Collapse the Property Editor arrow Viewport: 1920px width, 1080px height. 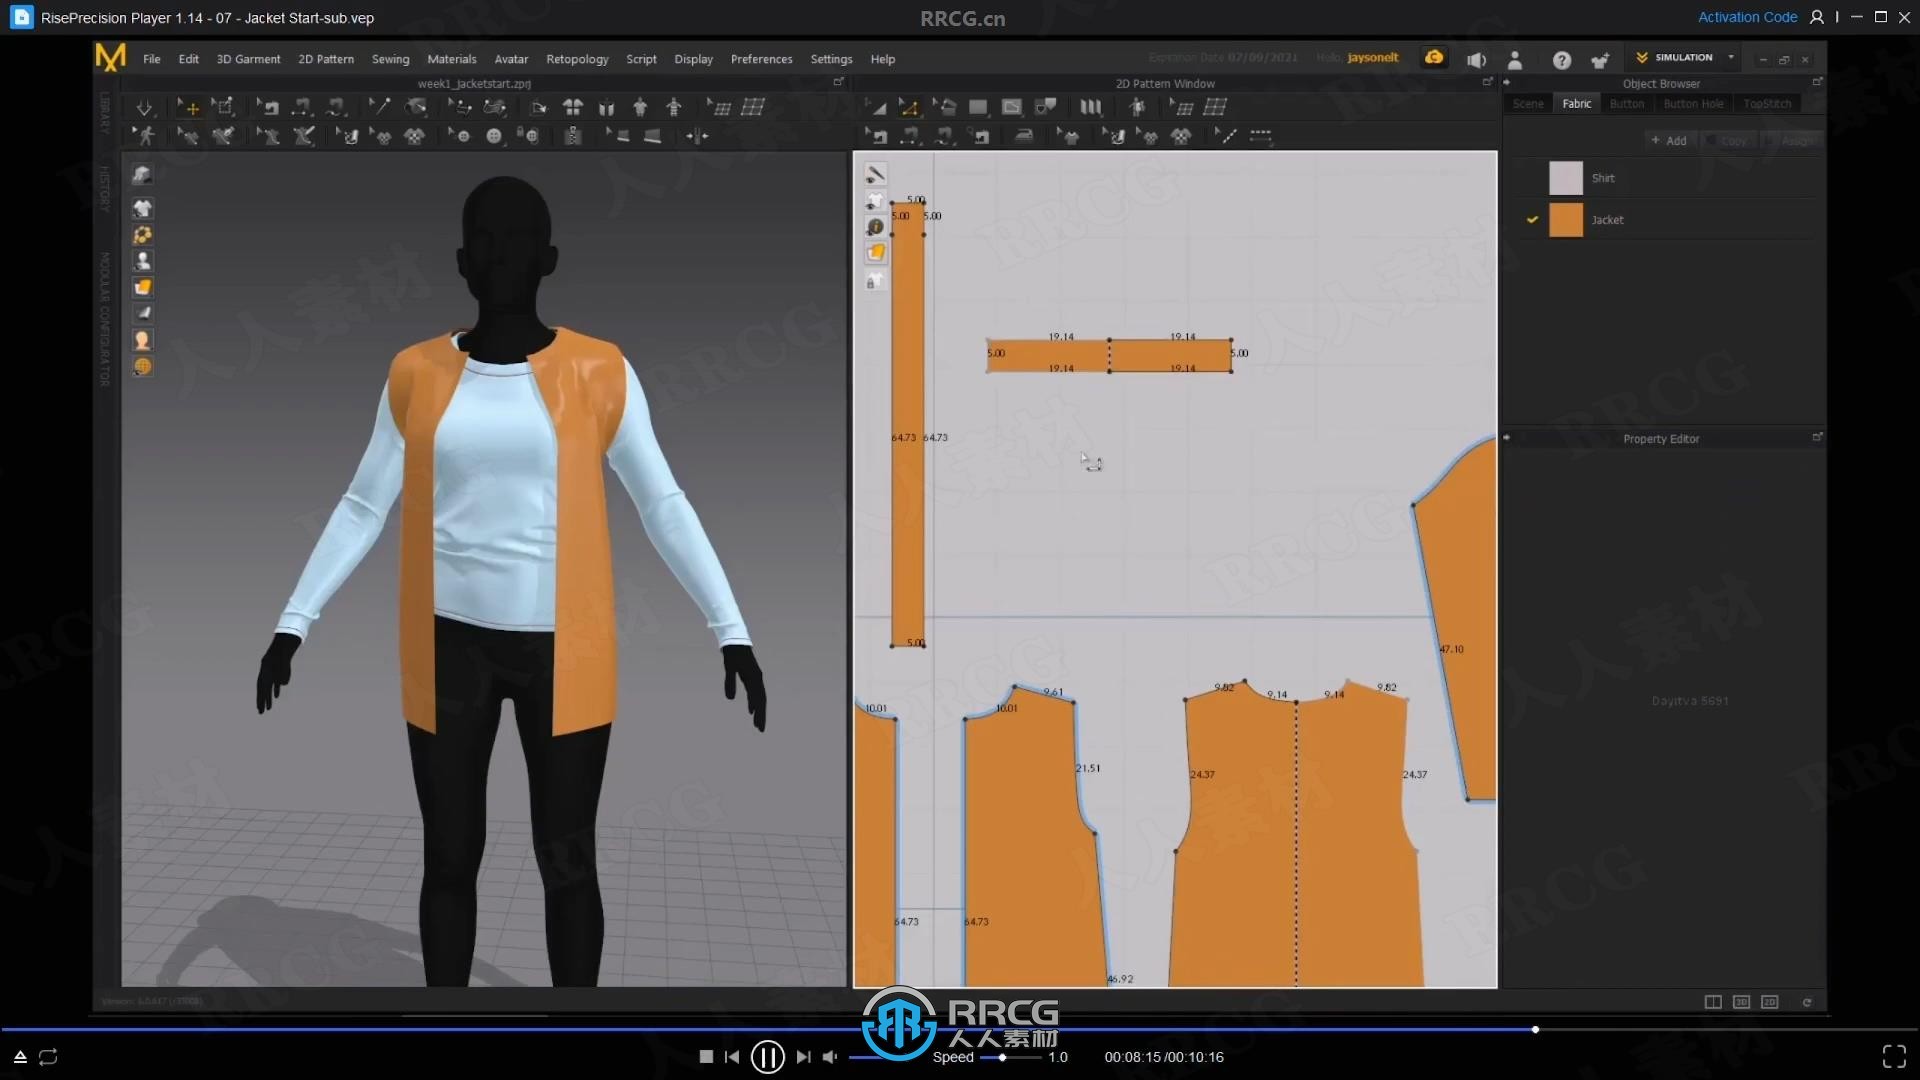pos(1507,437)
